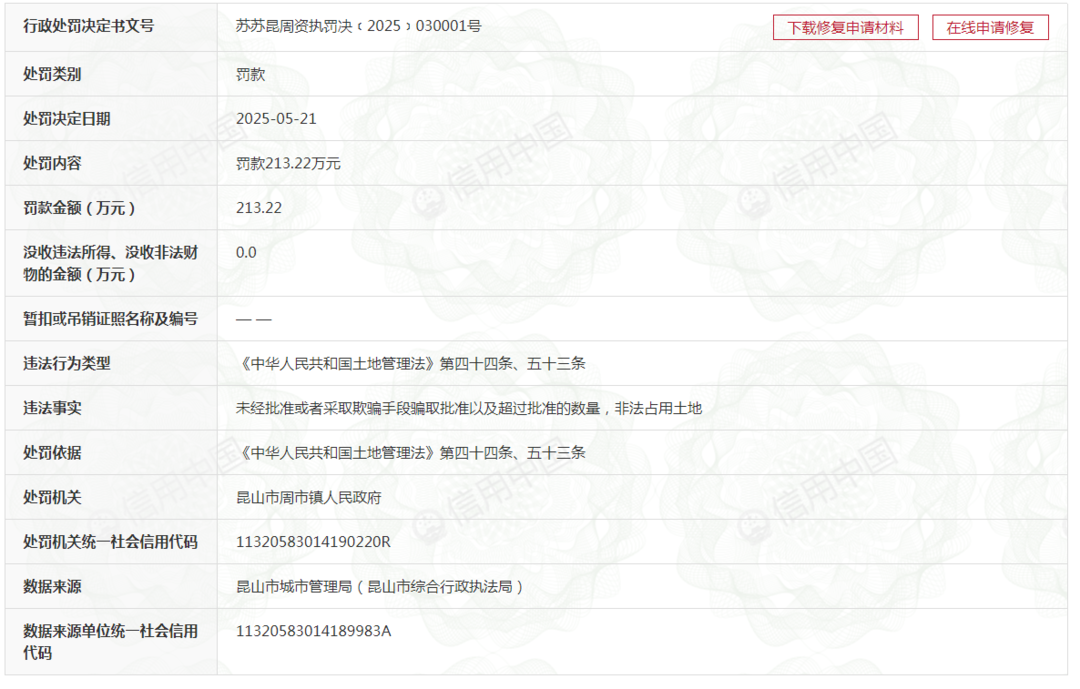Click the 罚款213.22万元 penalty content text
Screen dimensions: 1080x689
[x=288, y=163]
